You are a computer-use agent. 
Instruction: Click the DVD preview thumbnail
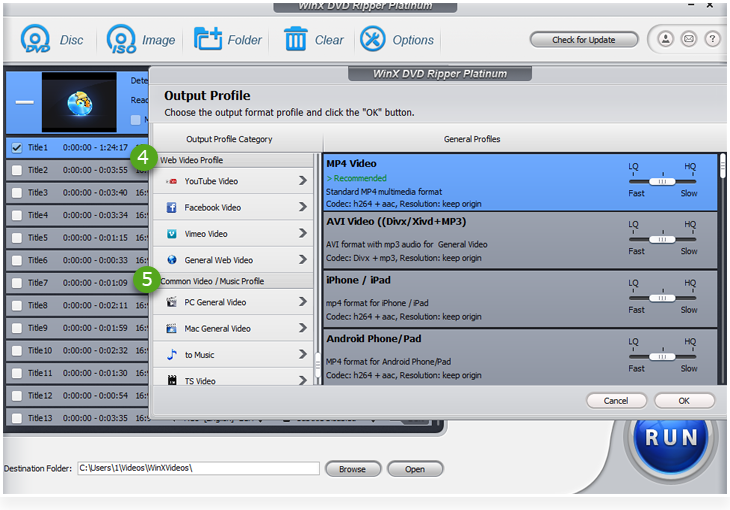pos(79,102)
